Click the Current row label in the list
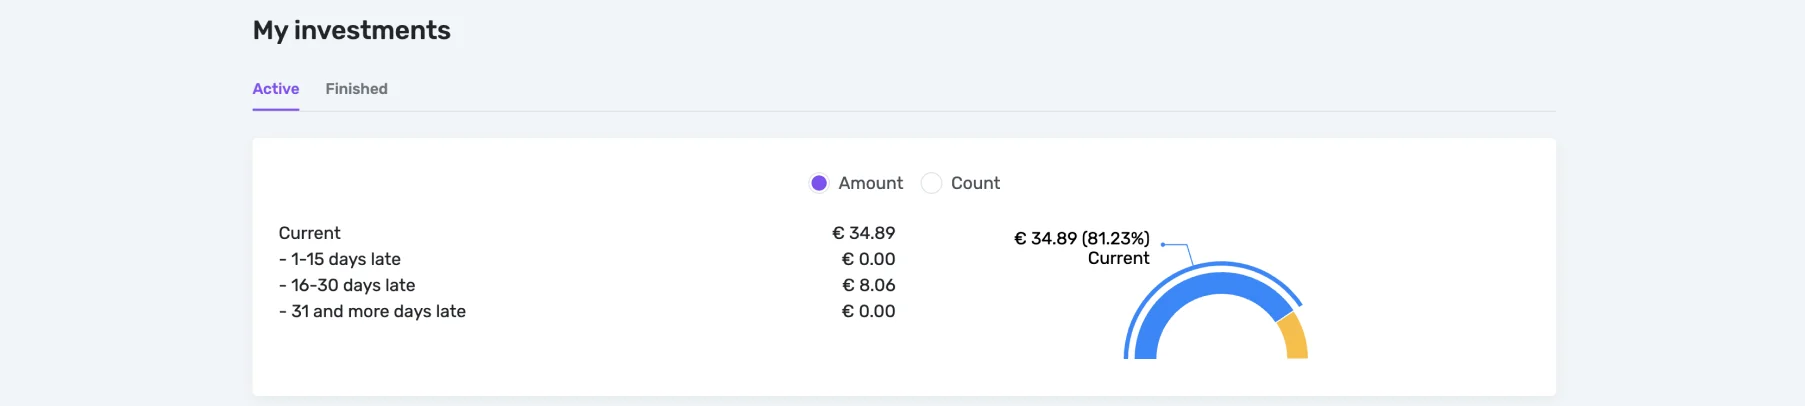Viewport: 1805px width, 406px height. pyautogui.click(x=309, y=233)
